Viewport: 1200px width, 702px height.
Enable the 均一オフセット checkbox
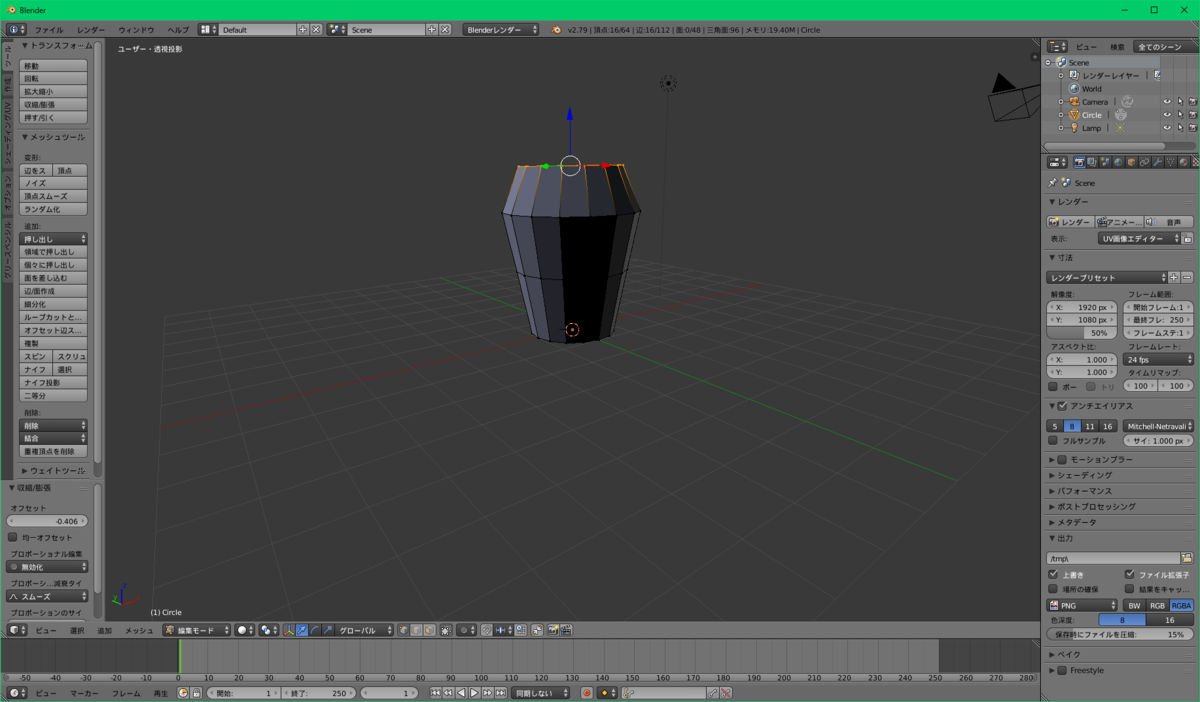[x=13, y=537]
